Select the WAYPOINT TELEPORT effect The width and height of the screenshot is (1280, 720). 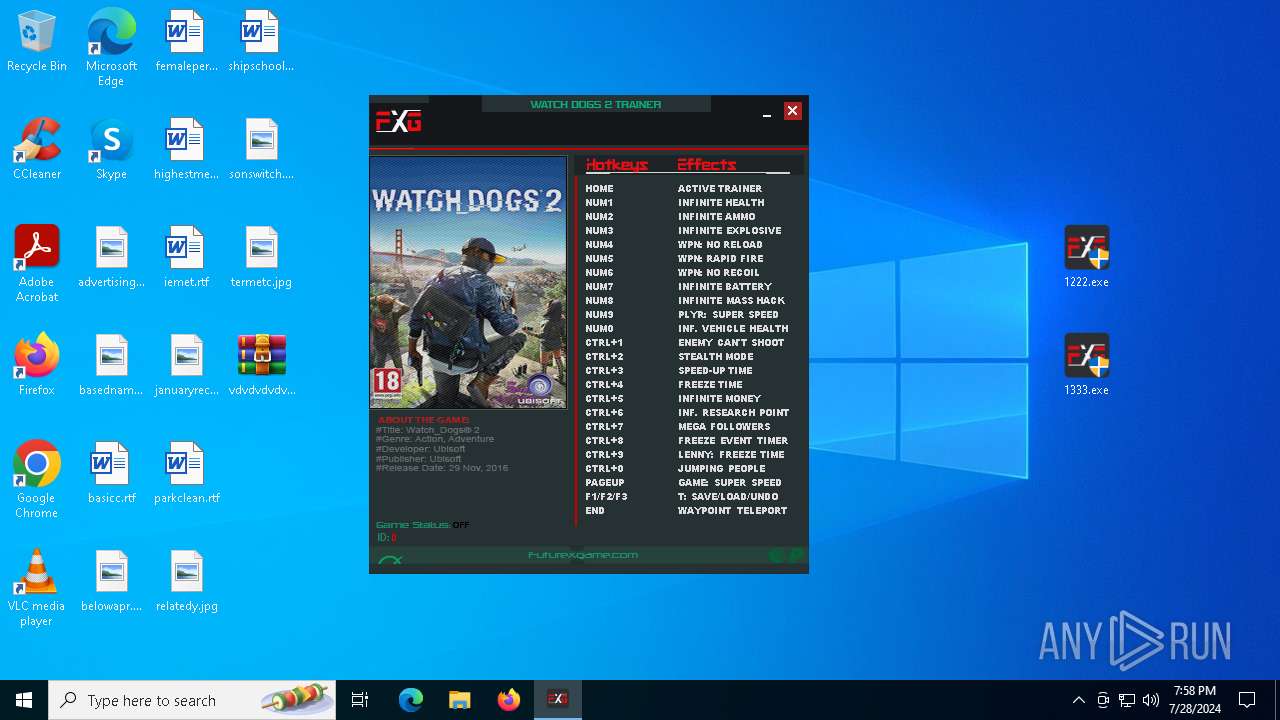[732, 510]
